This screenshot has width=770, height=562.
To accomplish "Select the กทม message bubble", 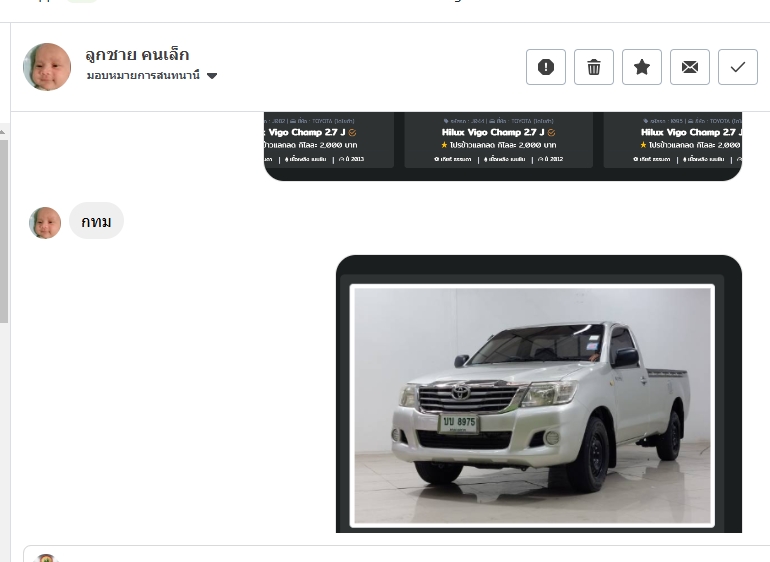I will [x=96, y=221].
